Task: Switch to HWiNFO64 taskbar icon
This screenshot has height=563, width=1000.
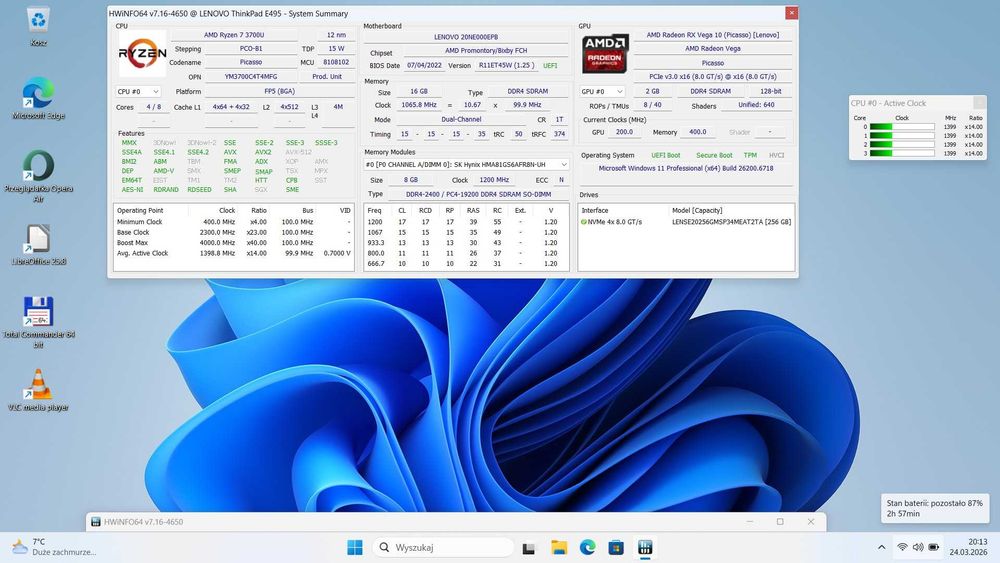Action: point(645,547)
